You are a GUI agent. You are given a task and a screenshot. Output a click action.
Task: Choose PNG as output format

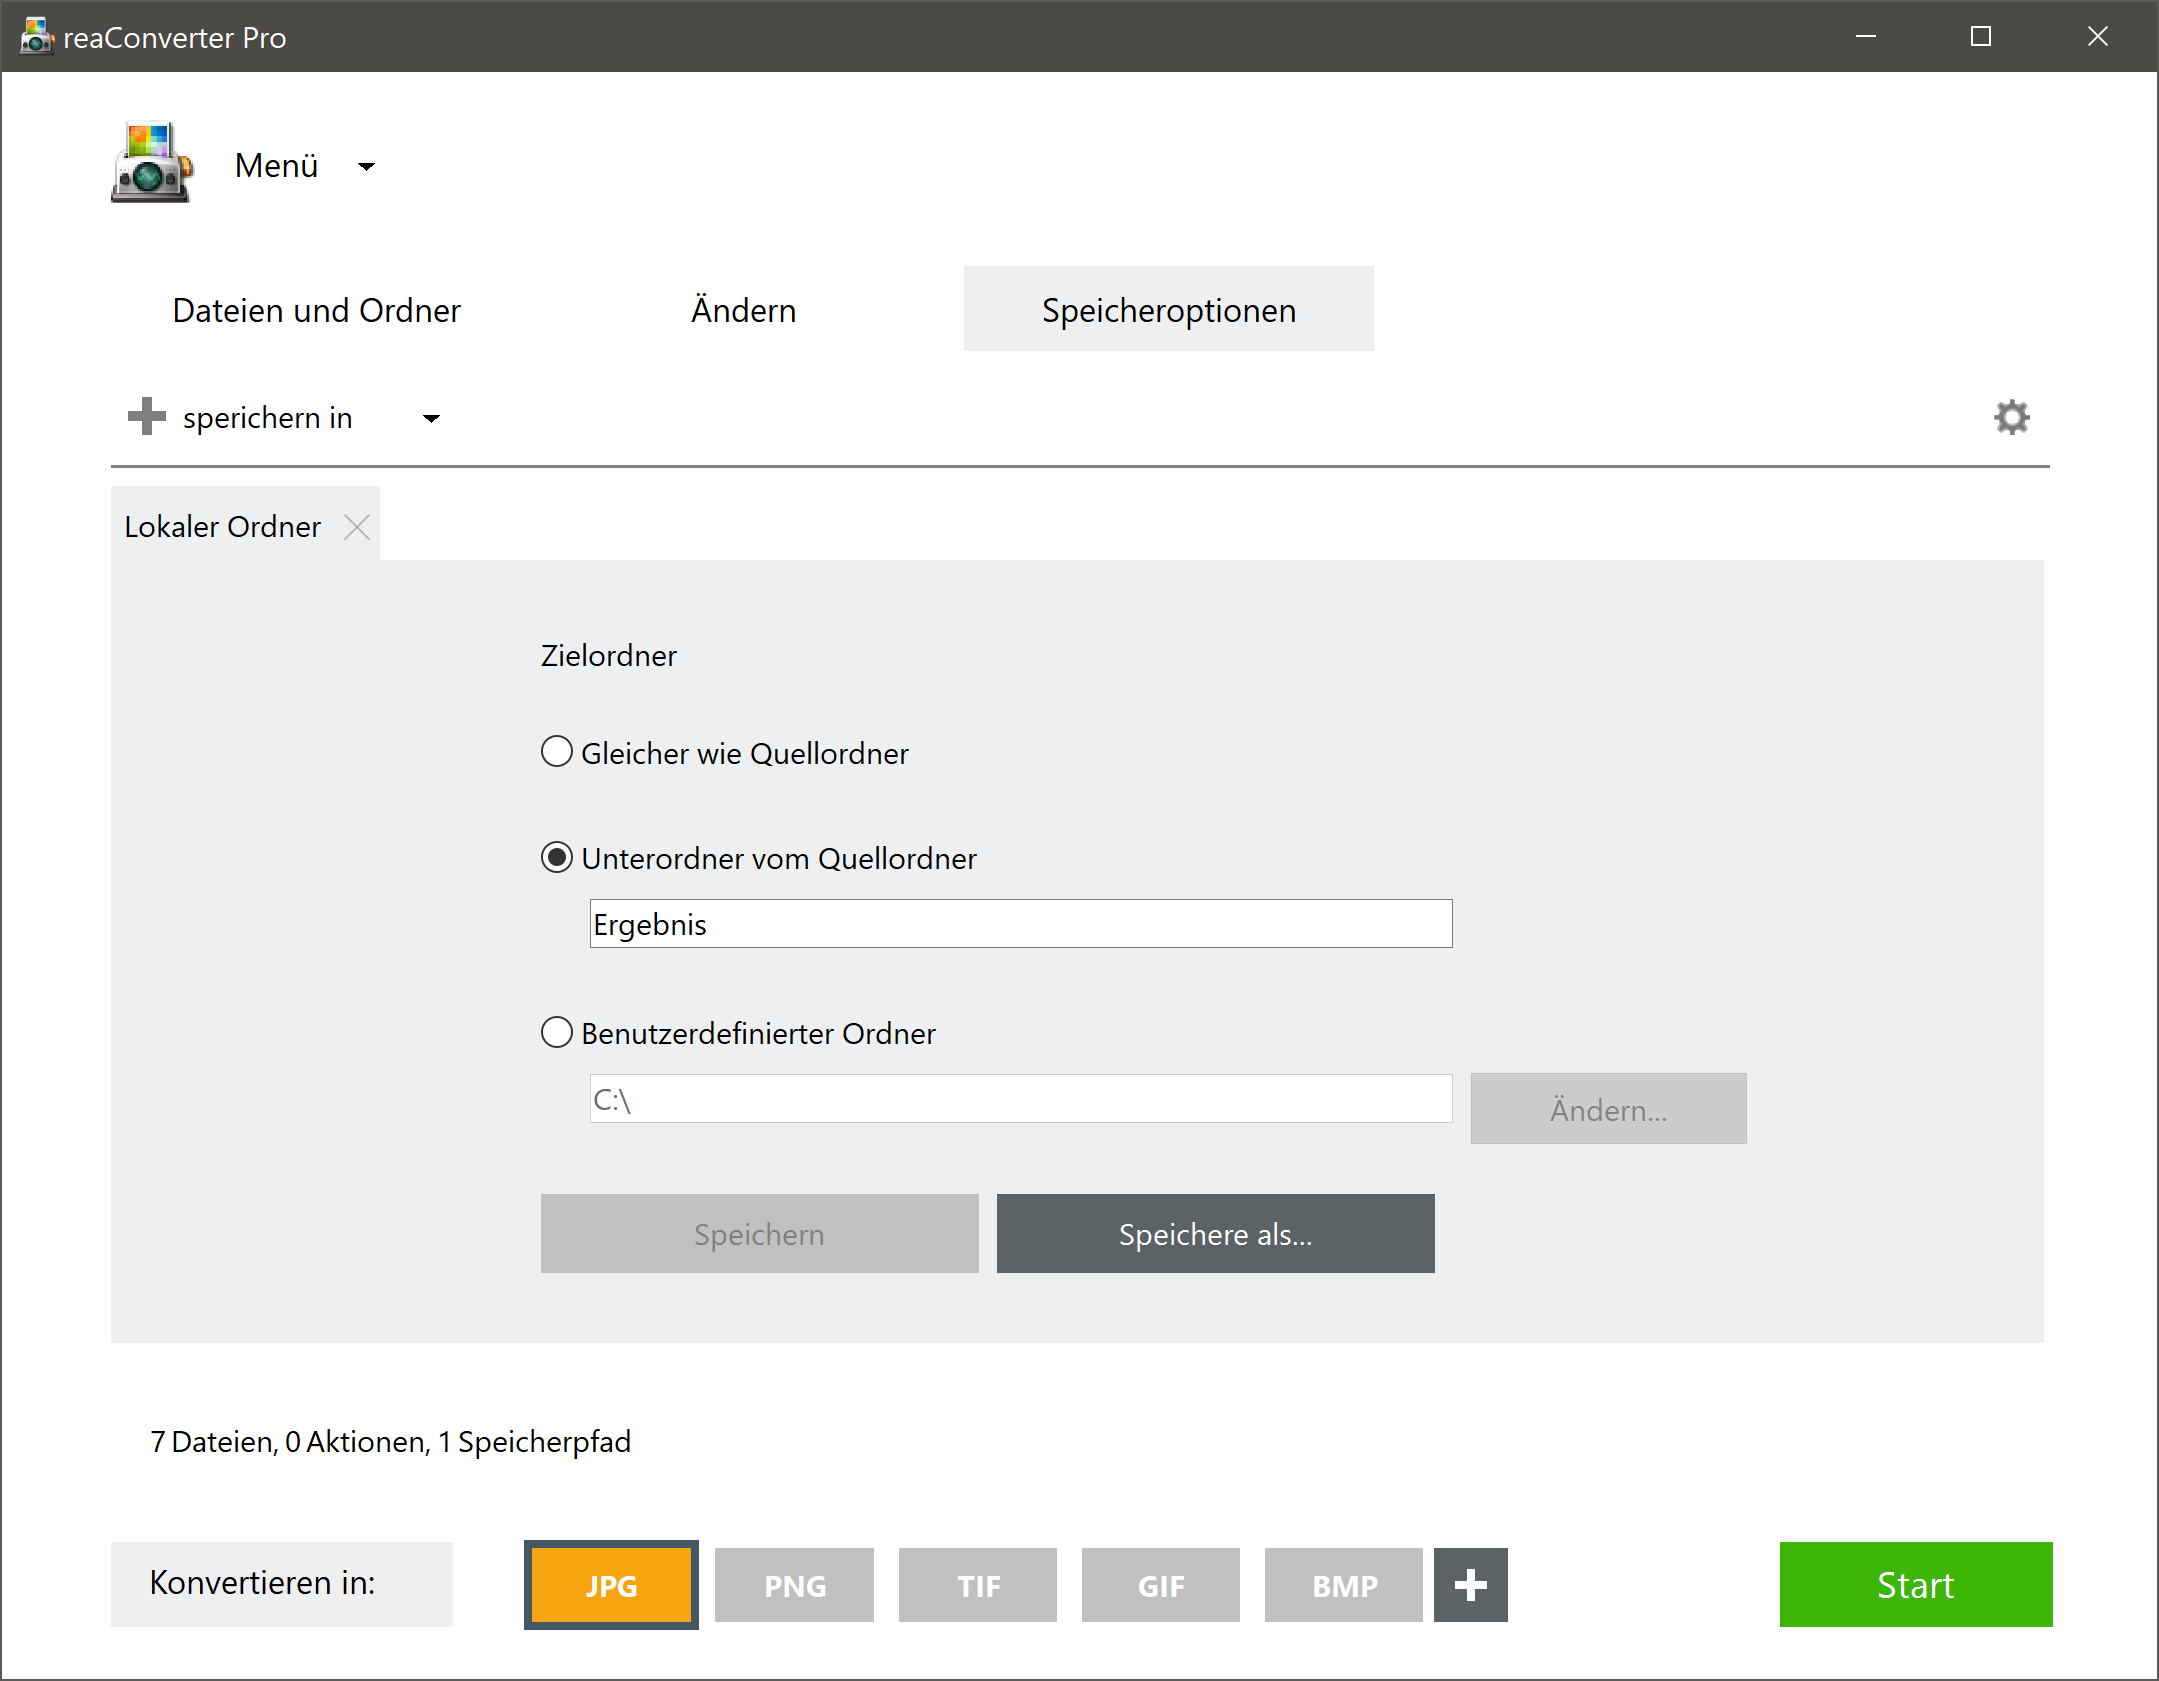point(795,1585)
